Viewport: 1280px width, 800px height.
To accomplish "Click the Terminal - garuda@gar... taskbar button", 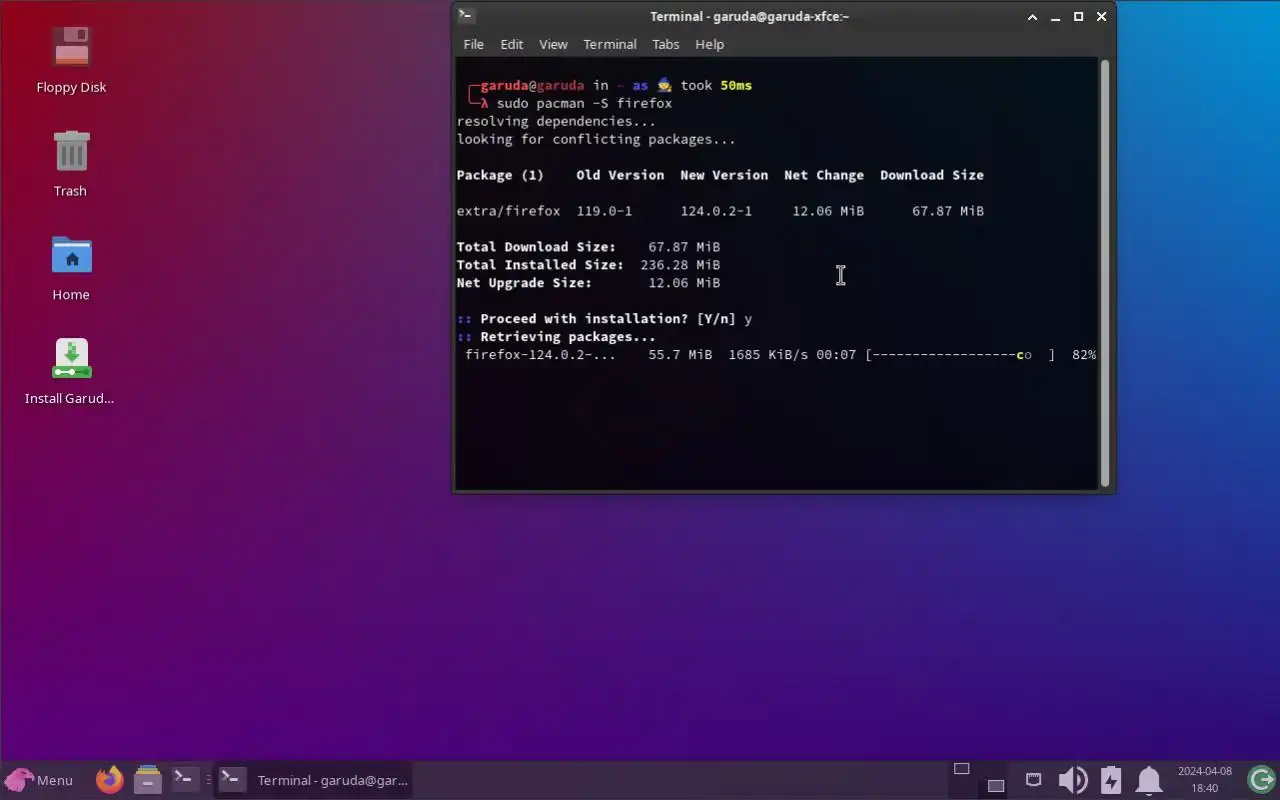I will point(314,780).
